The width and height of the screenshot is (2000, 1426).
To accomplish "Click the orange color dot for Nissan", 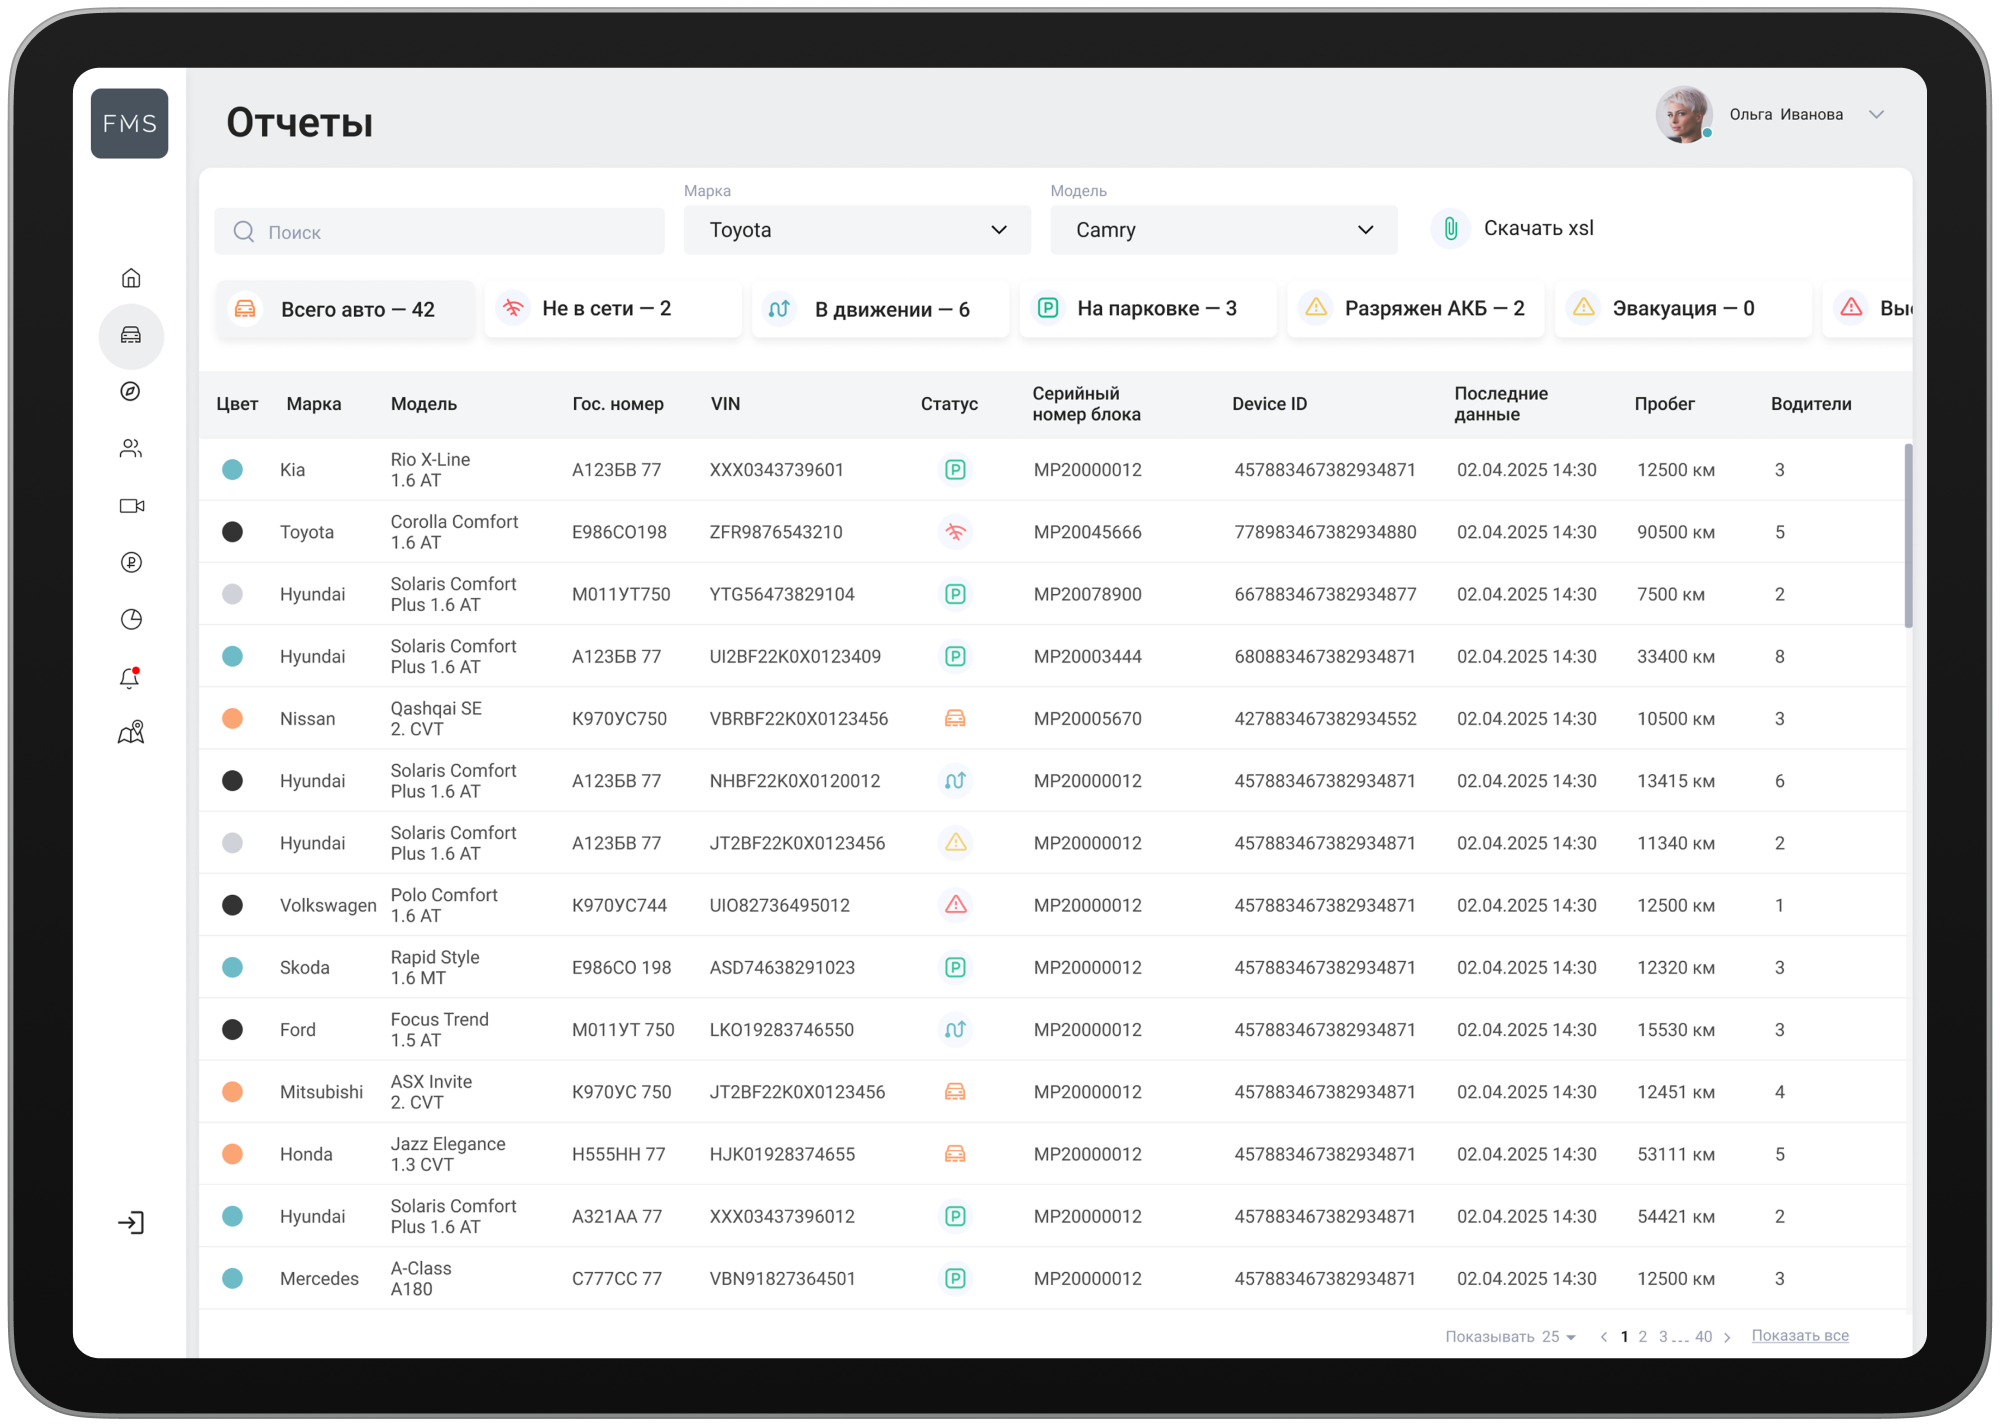I will pos(232,718).
